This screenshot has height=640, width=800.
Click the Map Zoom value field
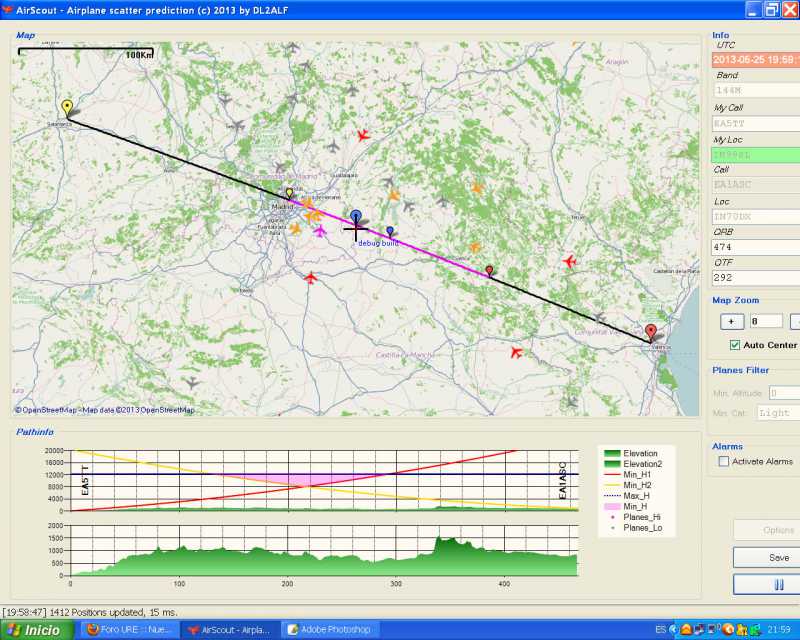(x=766, y=321)
